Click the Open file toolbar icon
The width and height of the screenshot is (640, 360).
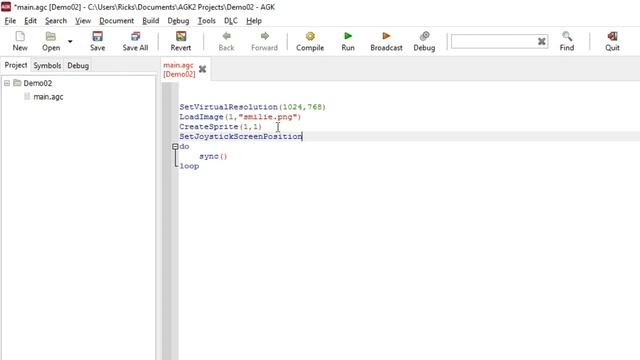51,41
